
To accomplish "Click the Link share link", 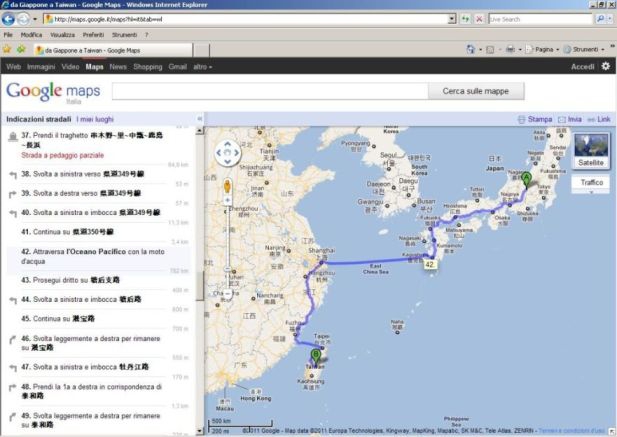I will (x=599, y=119).
